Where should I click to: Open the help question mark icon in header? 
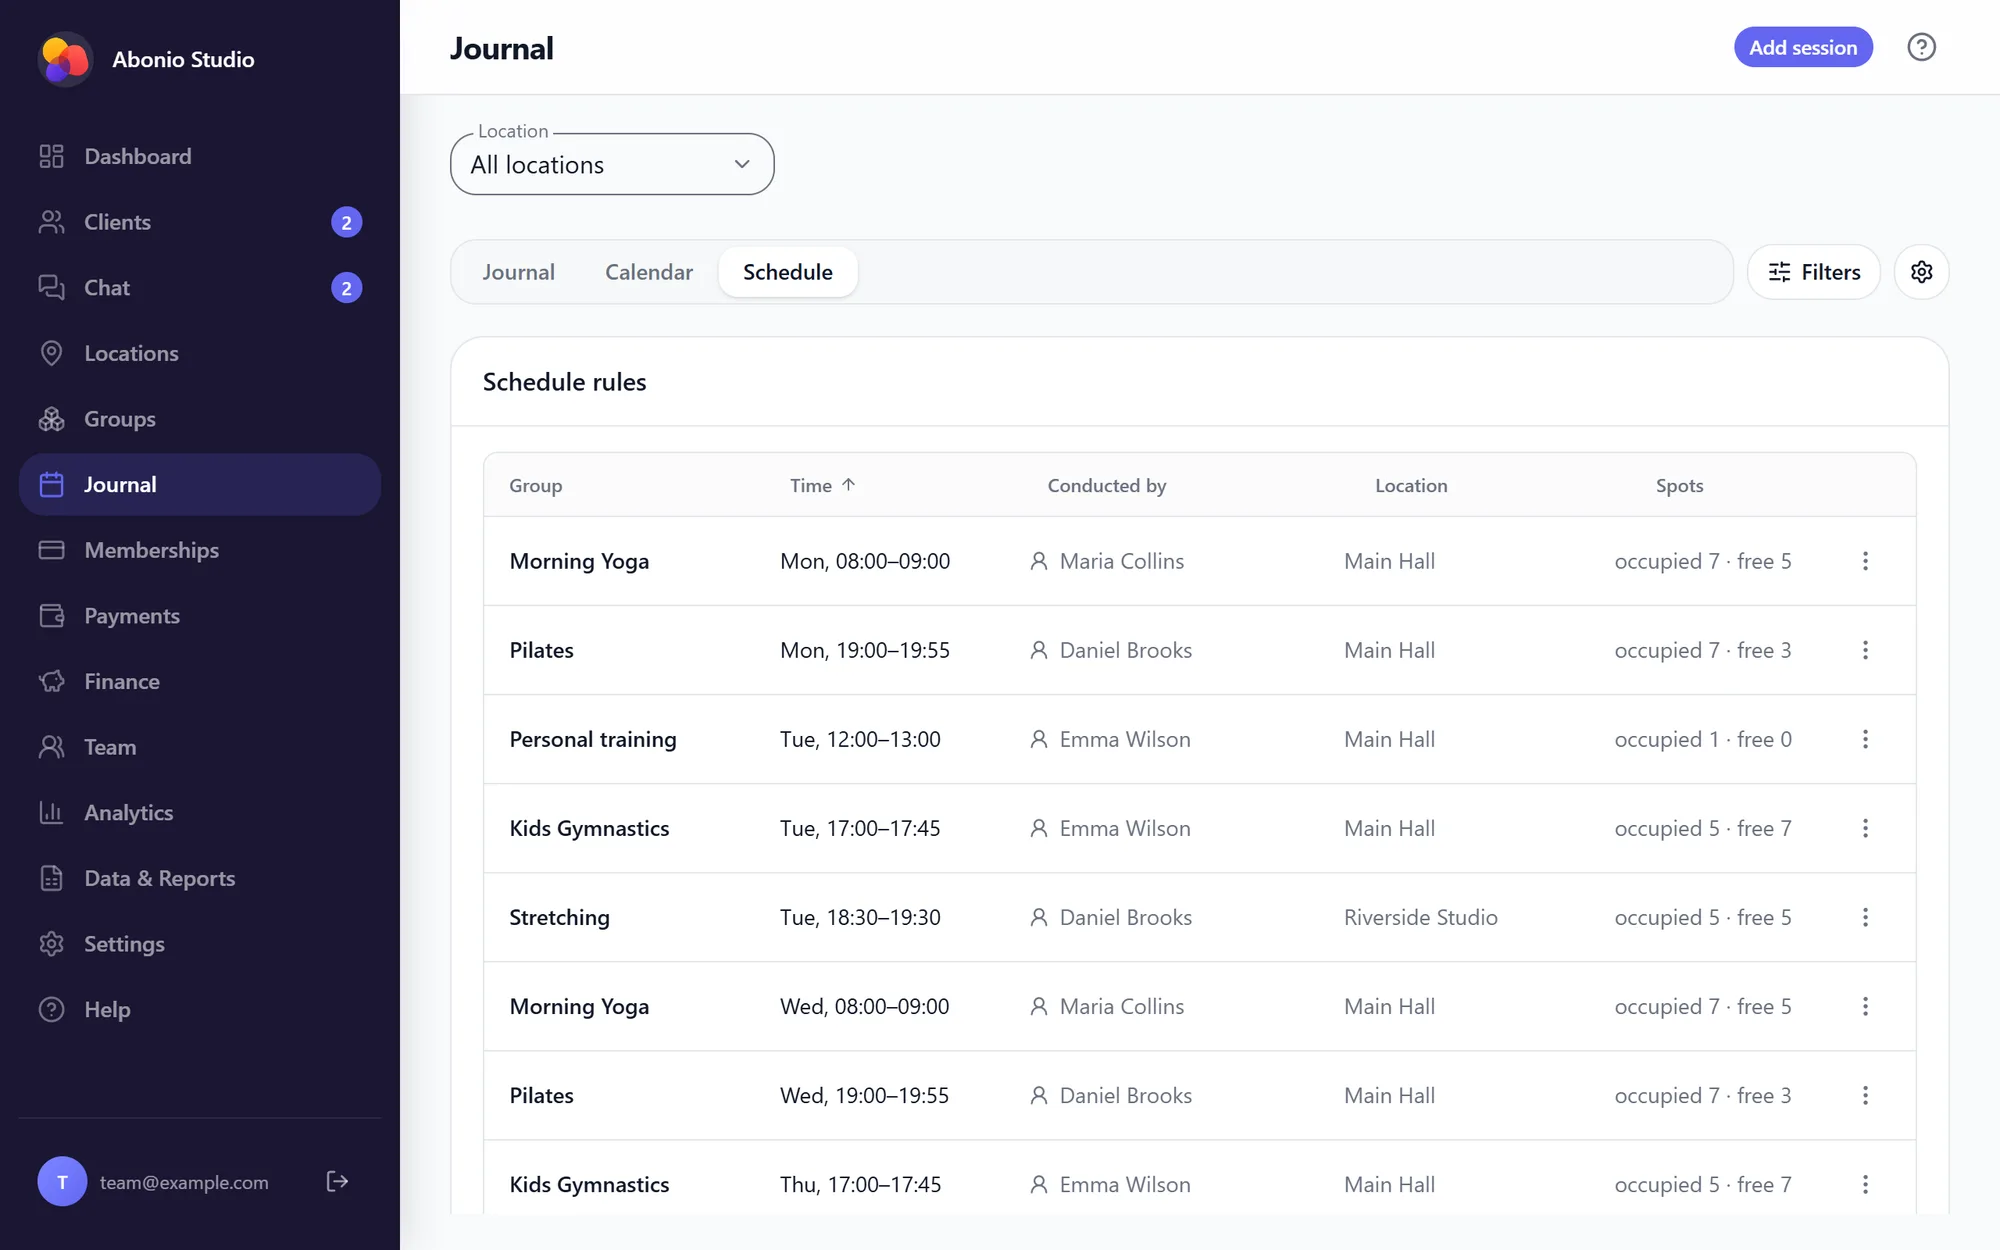coord(1921,47)
